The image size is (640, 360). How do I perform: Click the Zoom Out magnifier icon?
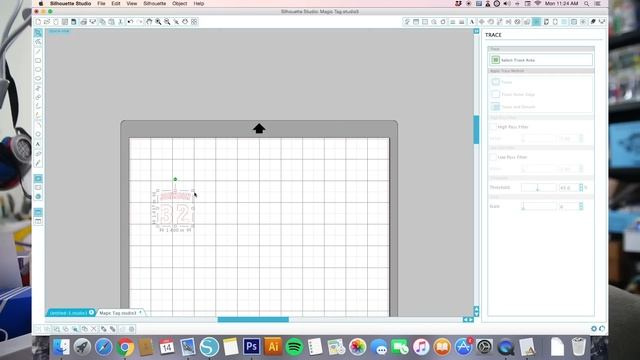[x=167, y=22]
